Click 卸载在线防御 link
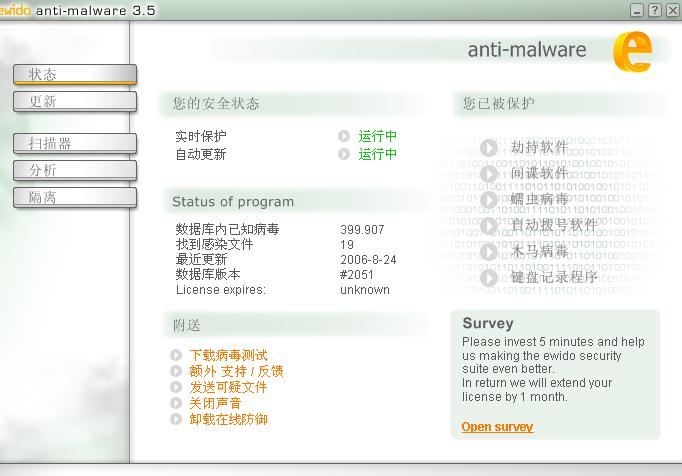This screenshot has width=682, height=476. point(228,419)
